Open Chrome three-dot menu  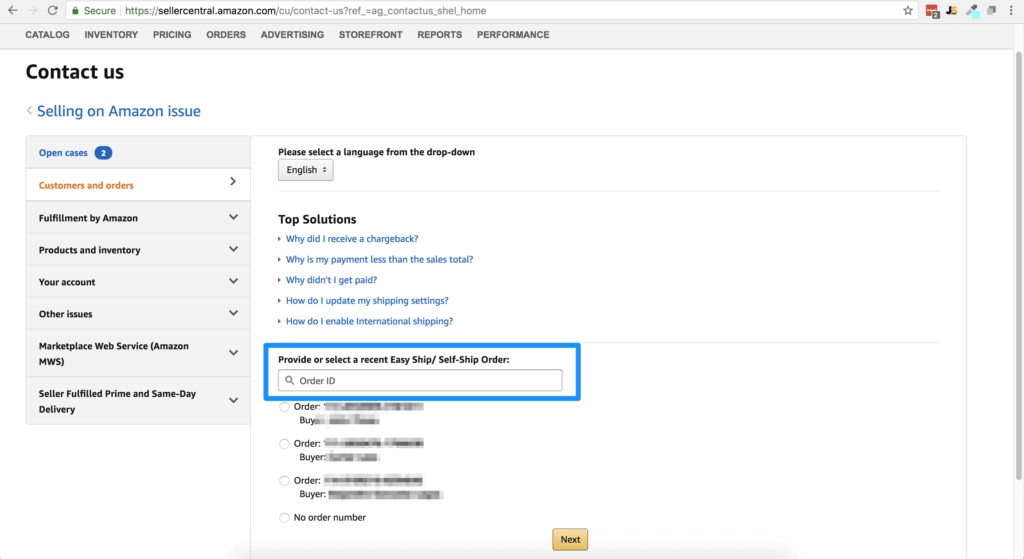(1011, 10)
